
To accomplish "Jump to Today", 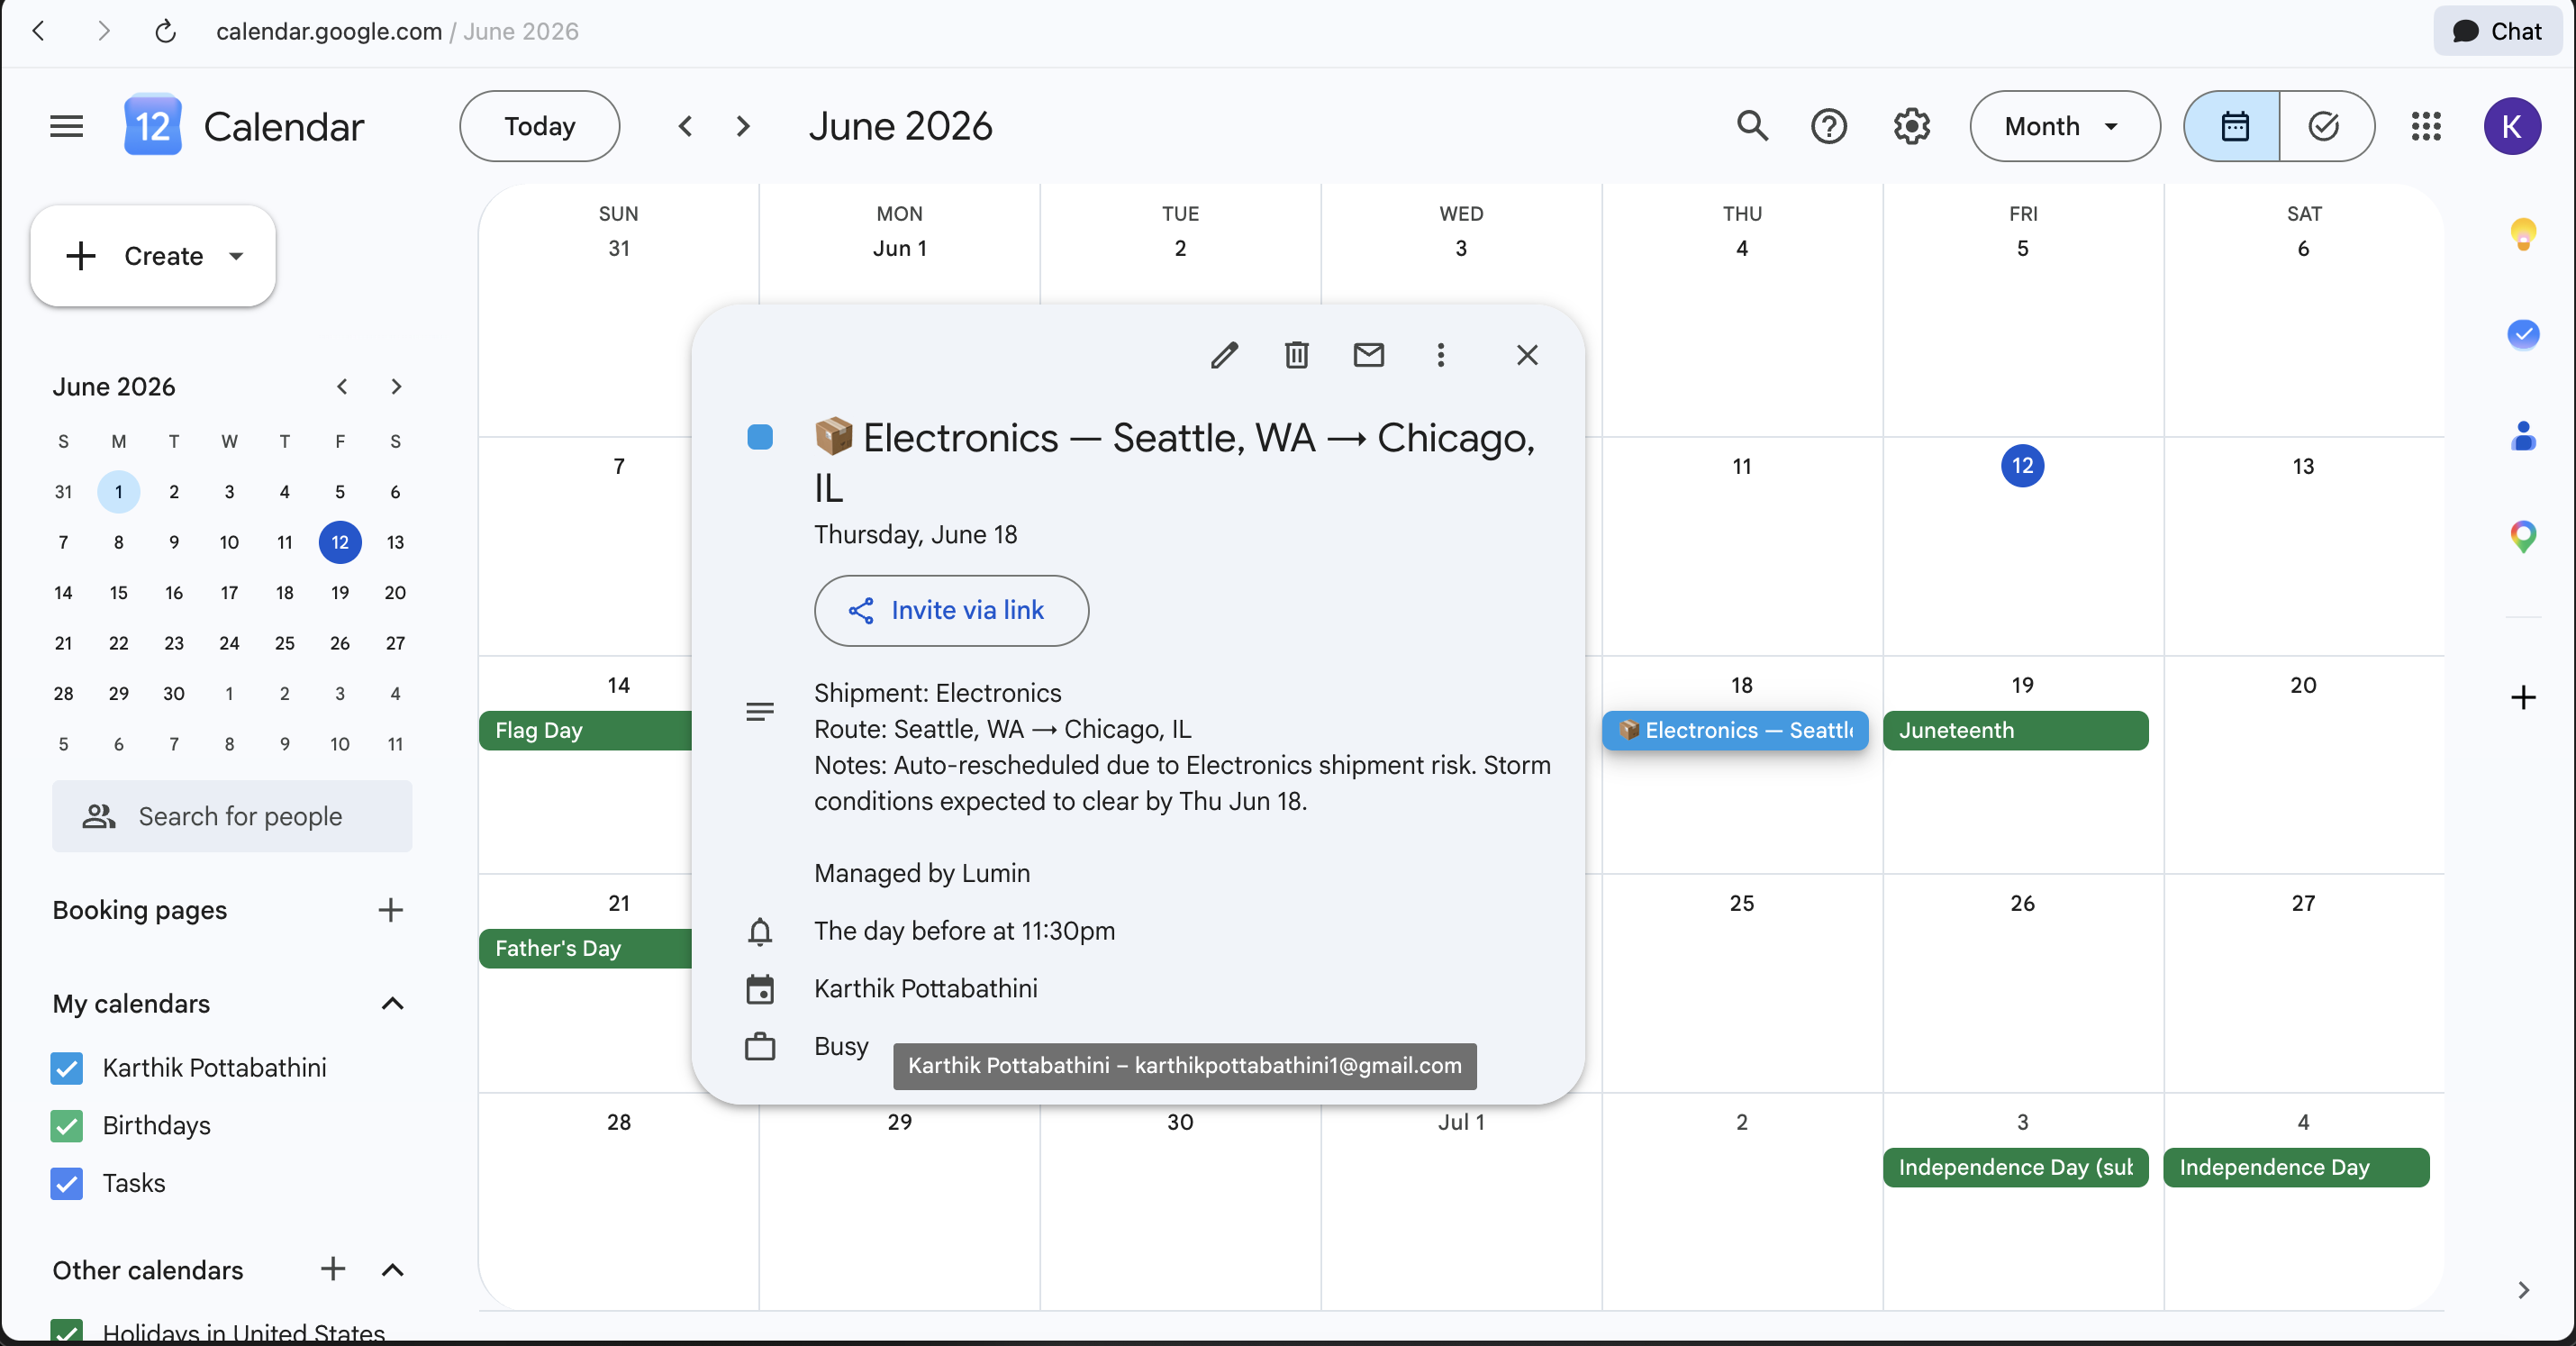I will pyautogui.click(x=539, y=126).
